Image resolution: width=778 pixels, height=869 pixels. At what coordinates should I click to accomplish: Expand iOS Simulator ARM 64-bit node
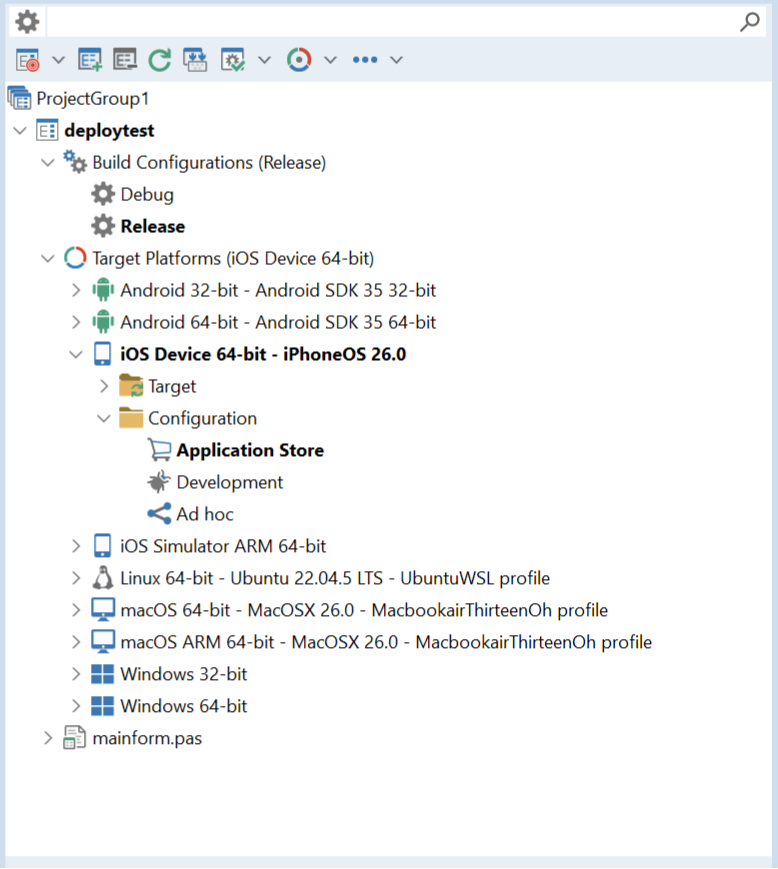(x=76, y=546)
